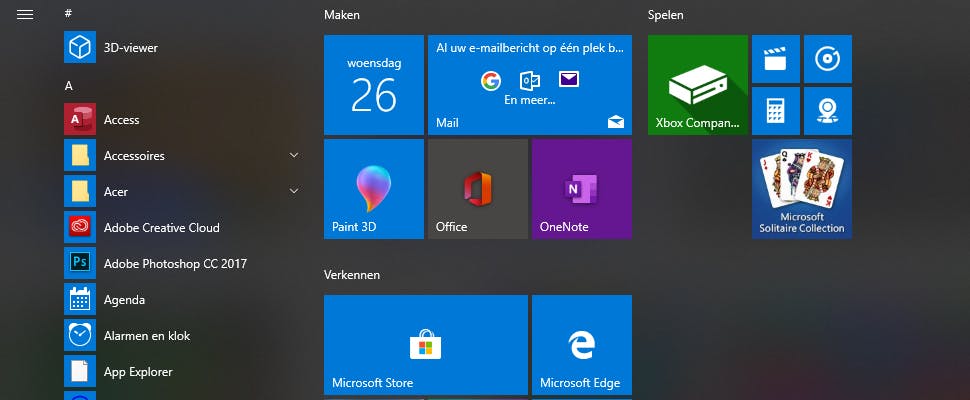Open the Microsoft Store tile
Screen dimensions: 970x400
coord(426,344)
